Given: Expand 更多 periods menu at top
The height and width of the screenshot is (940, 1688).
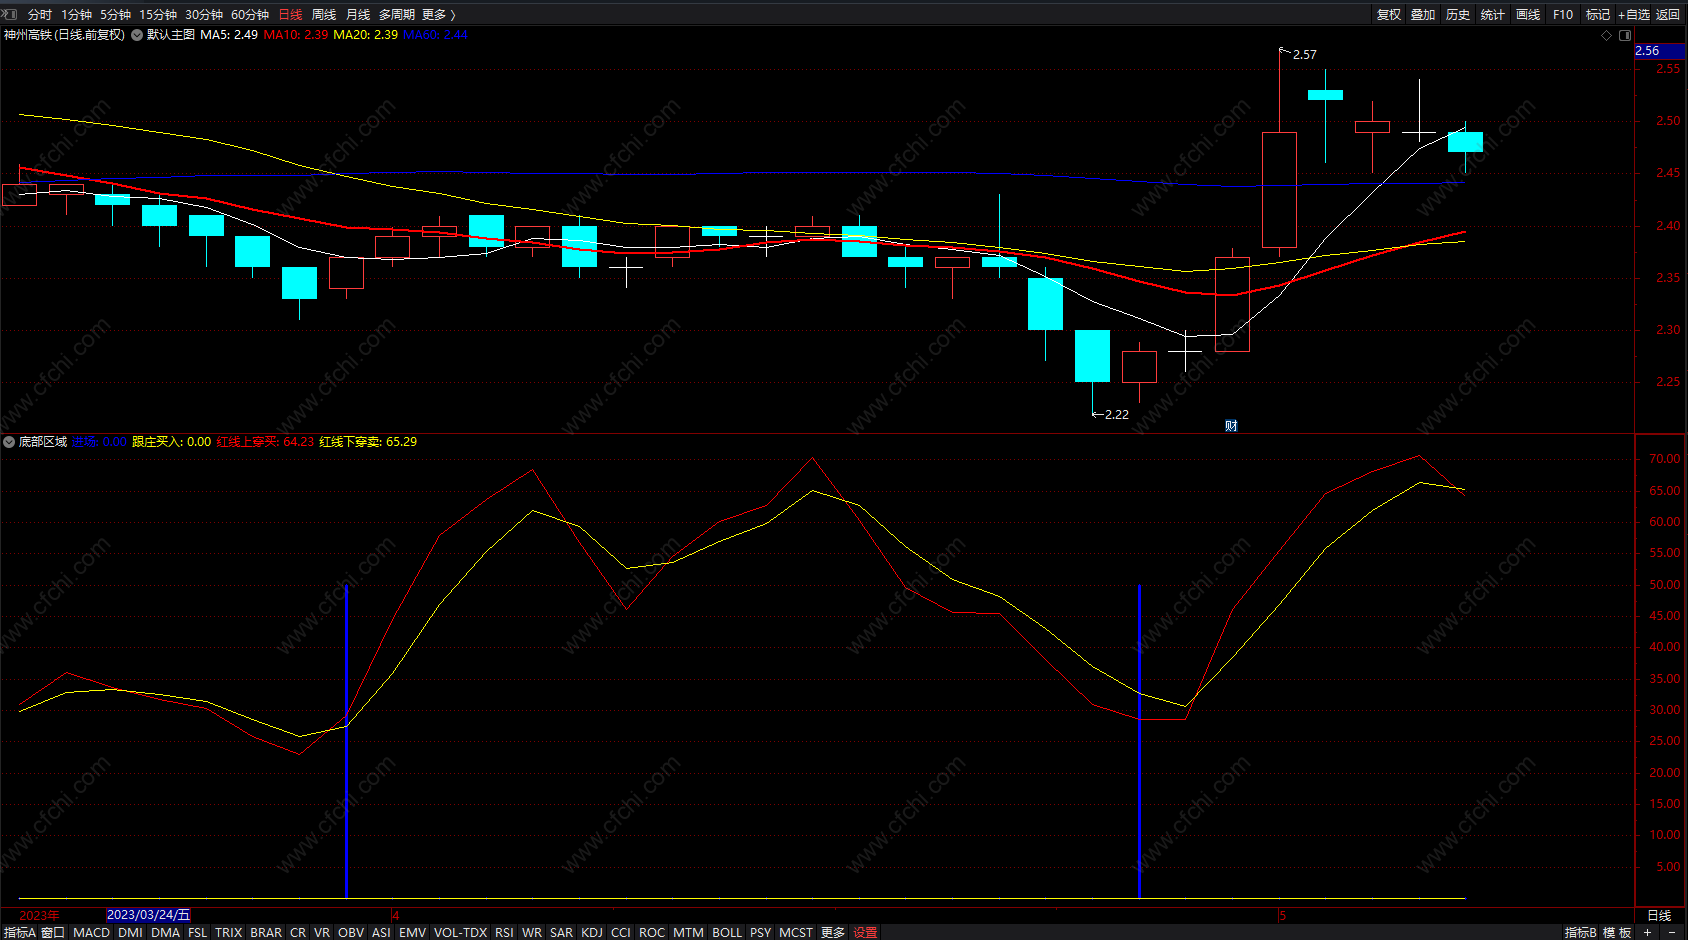Looking at the screenshot, I should click(x=438, y=14).
